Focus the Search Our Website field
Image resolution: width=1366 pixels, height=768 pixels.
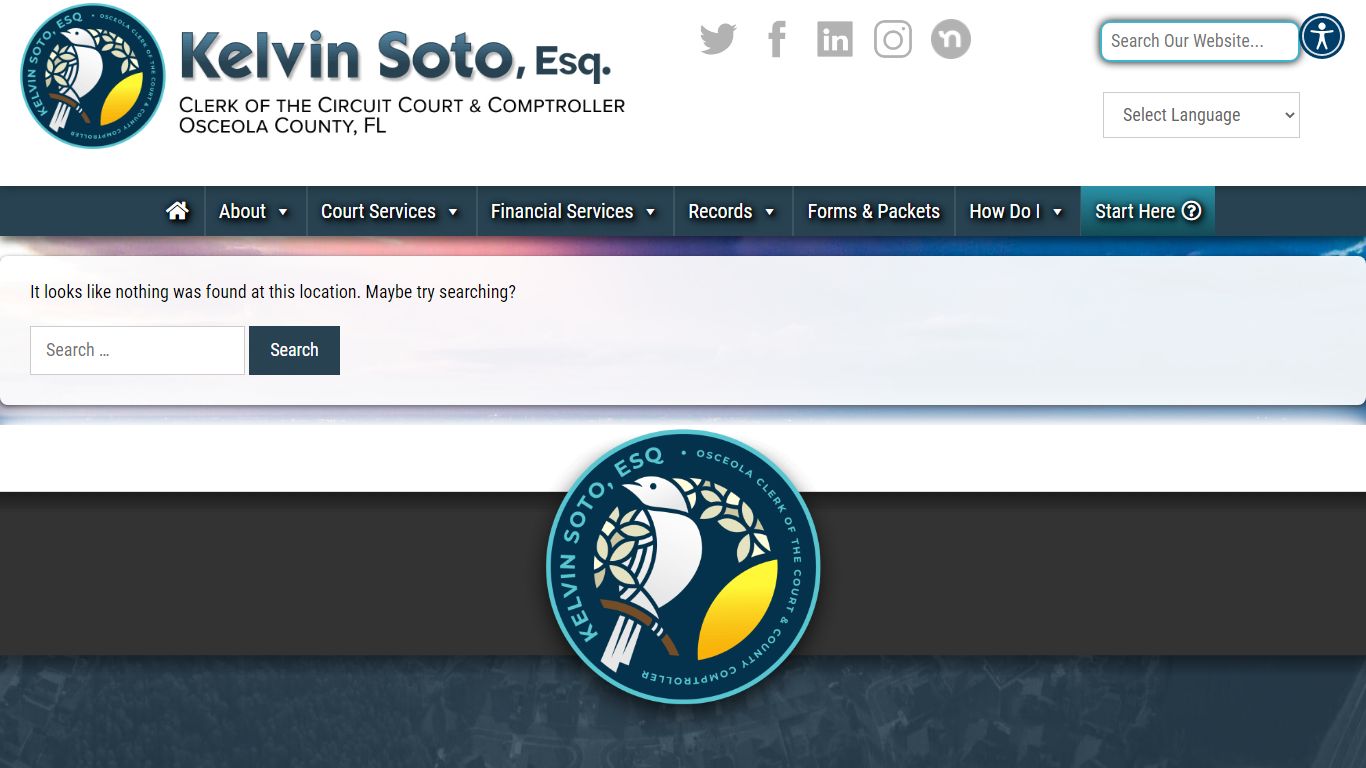(1199, 41)
